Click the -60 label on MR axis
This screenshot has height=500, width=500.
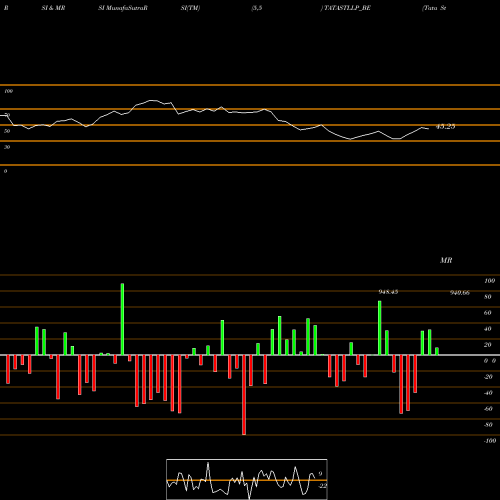488,409
